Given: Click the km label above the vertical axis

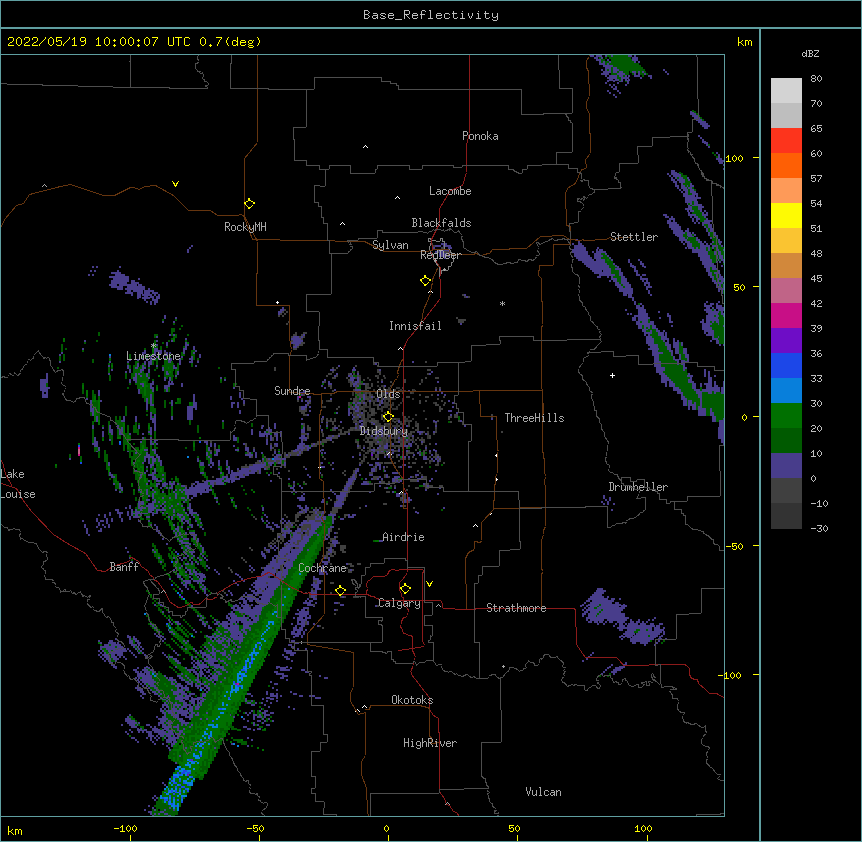Looking at the screenshot, I should (744, 42).
